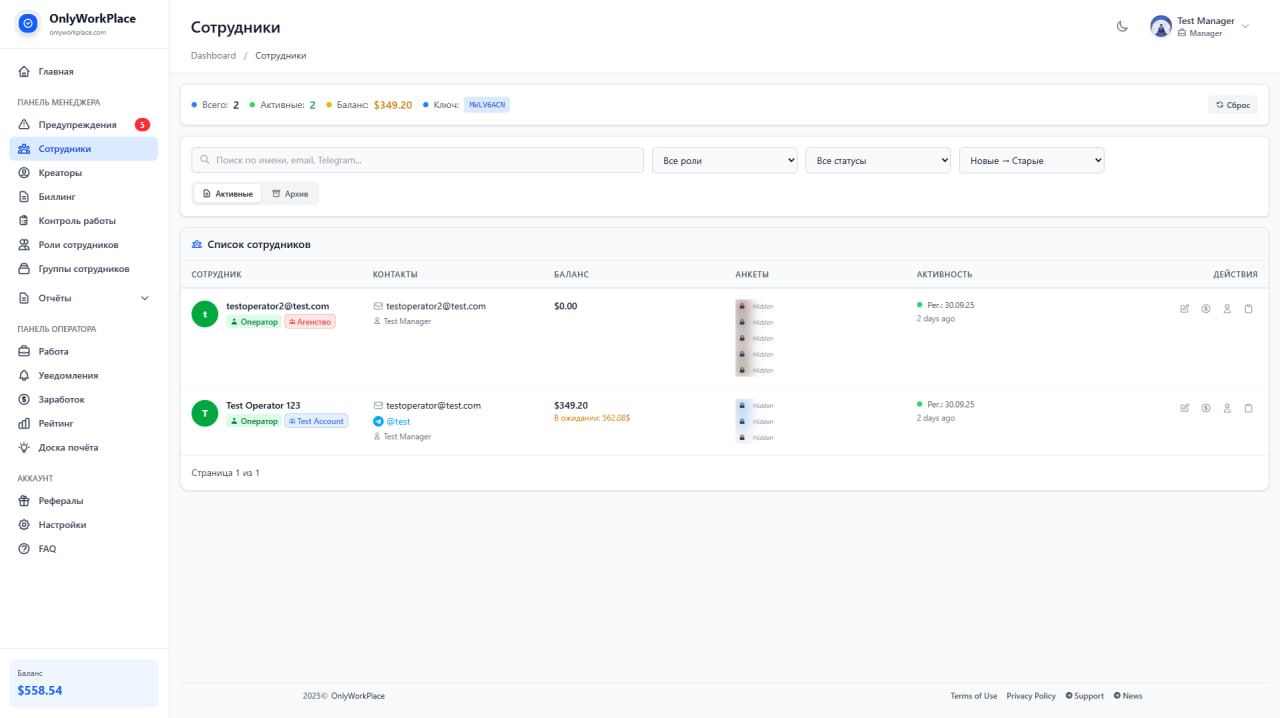Click the green T avatar of Test Operator 123
The image size is (1280, 718).
click(x=204, y=413)
